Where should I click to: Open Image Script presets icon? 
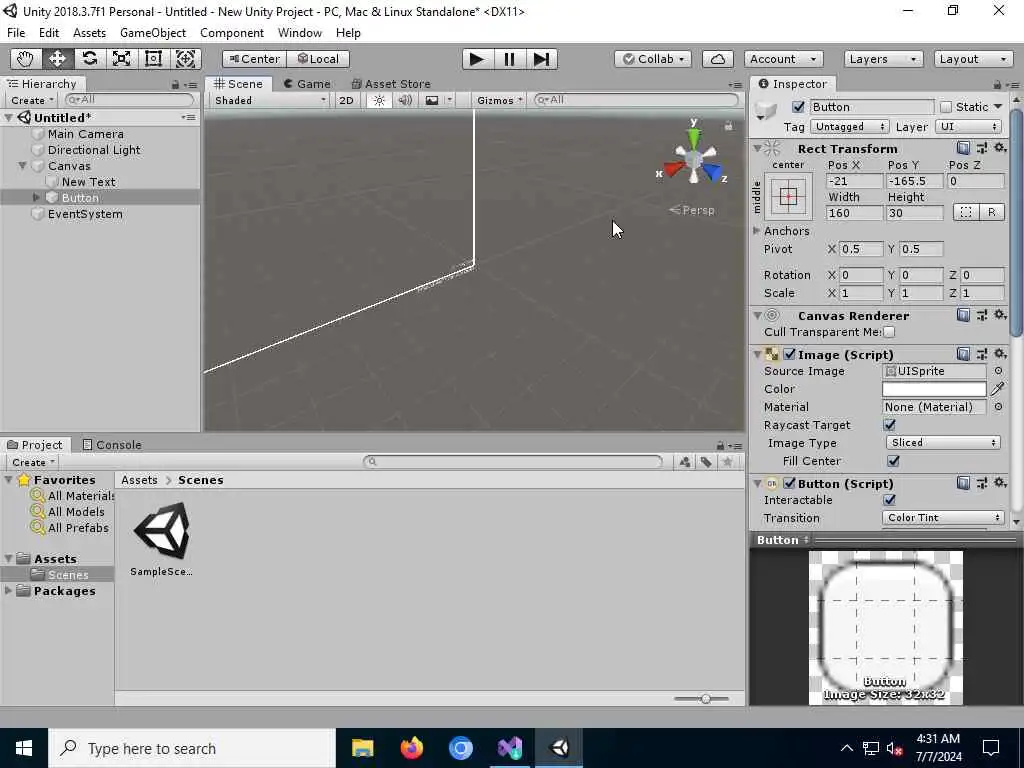click(x=982, y=354)
